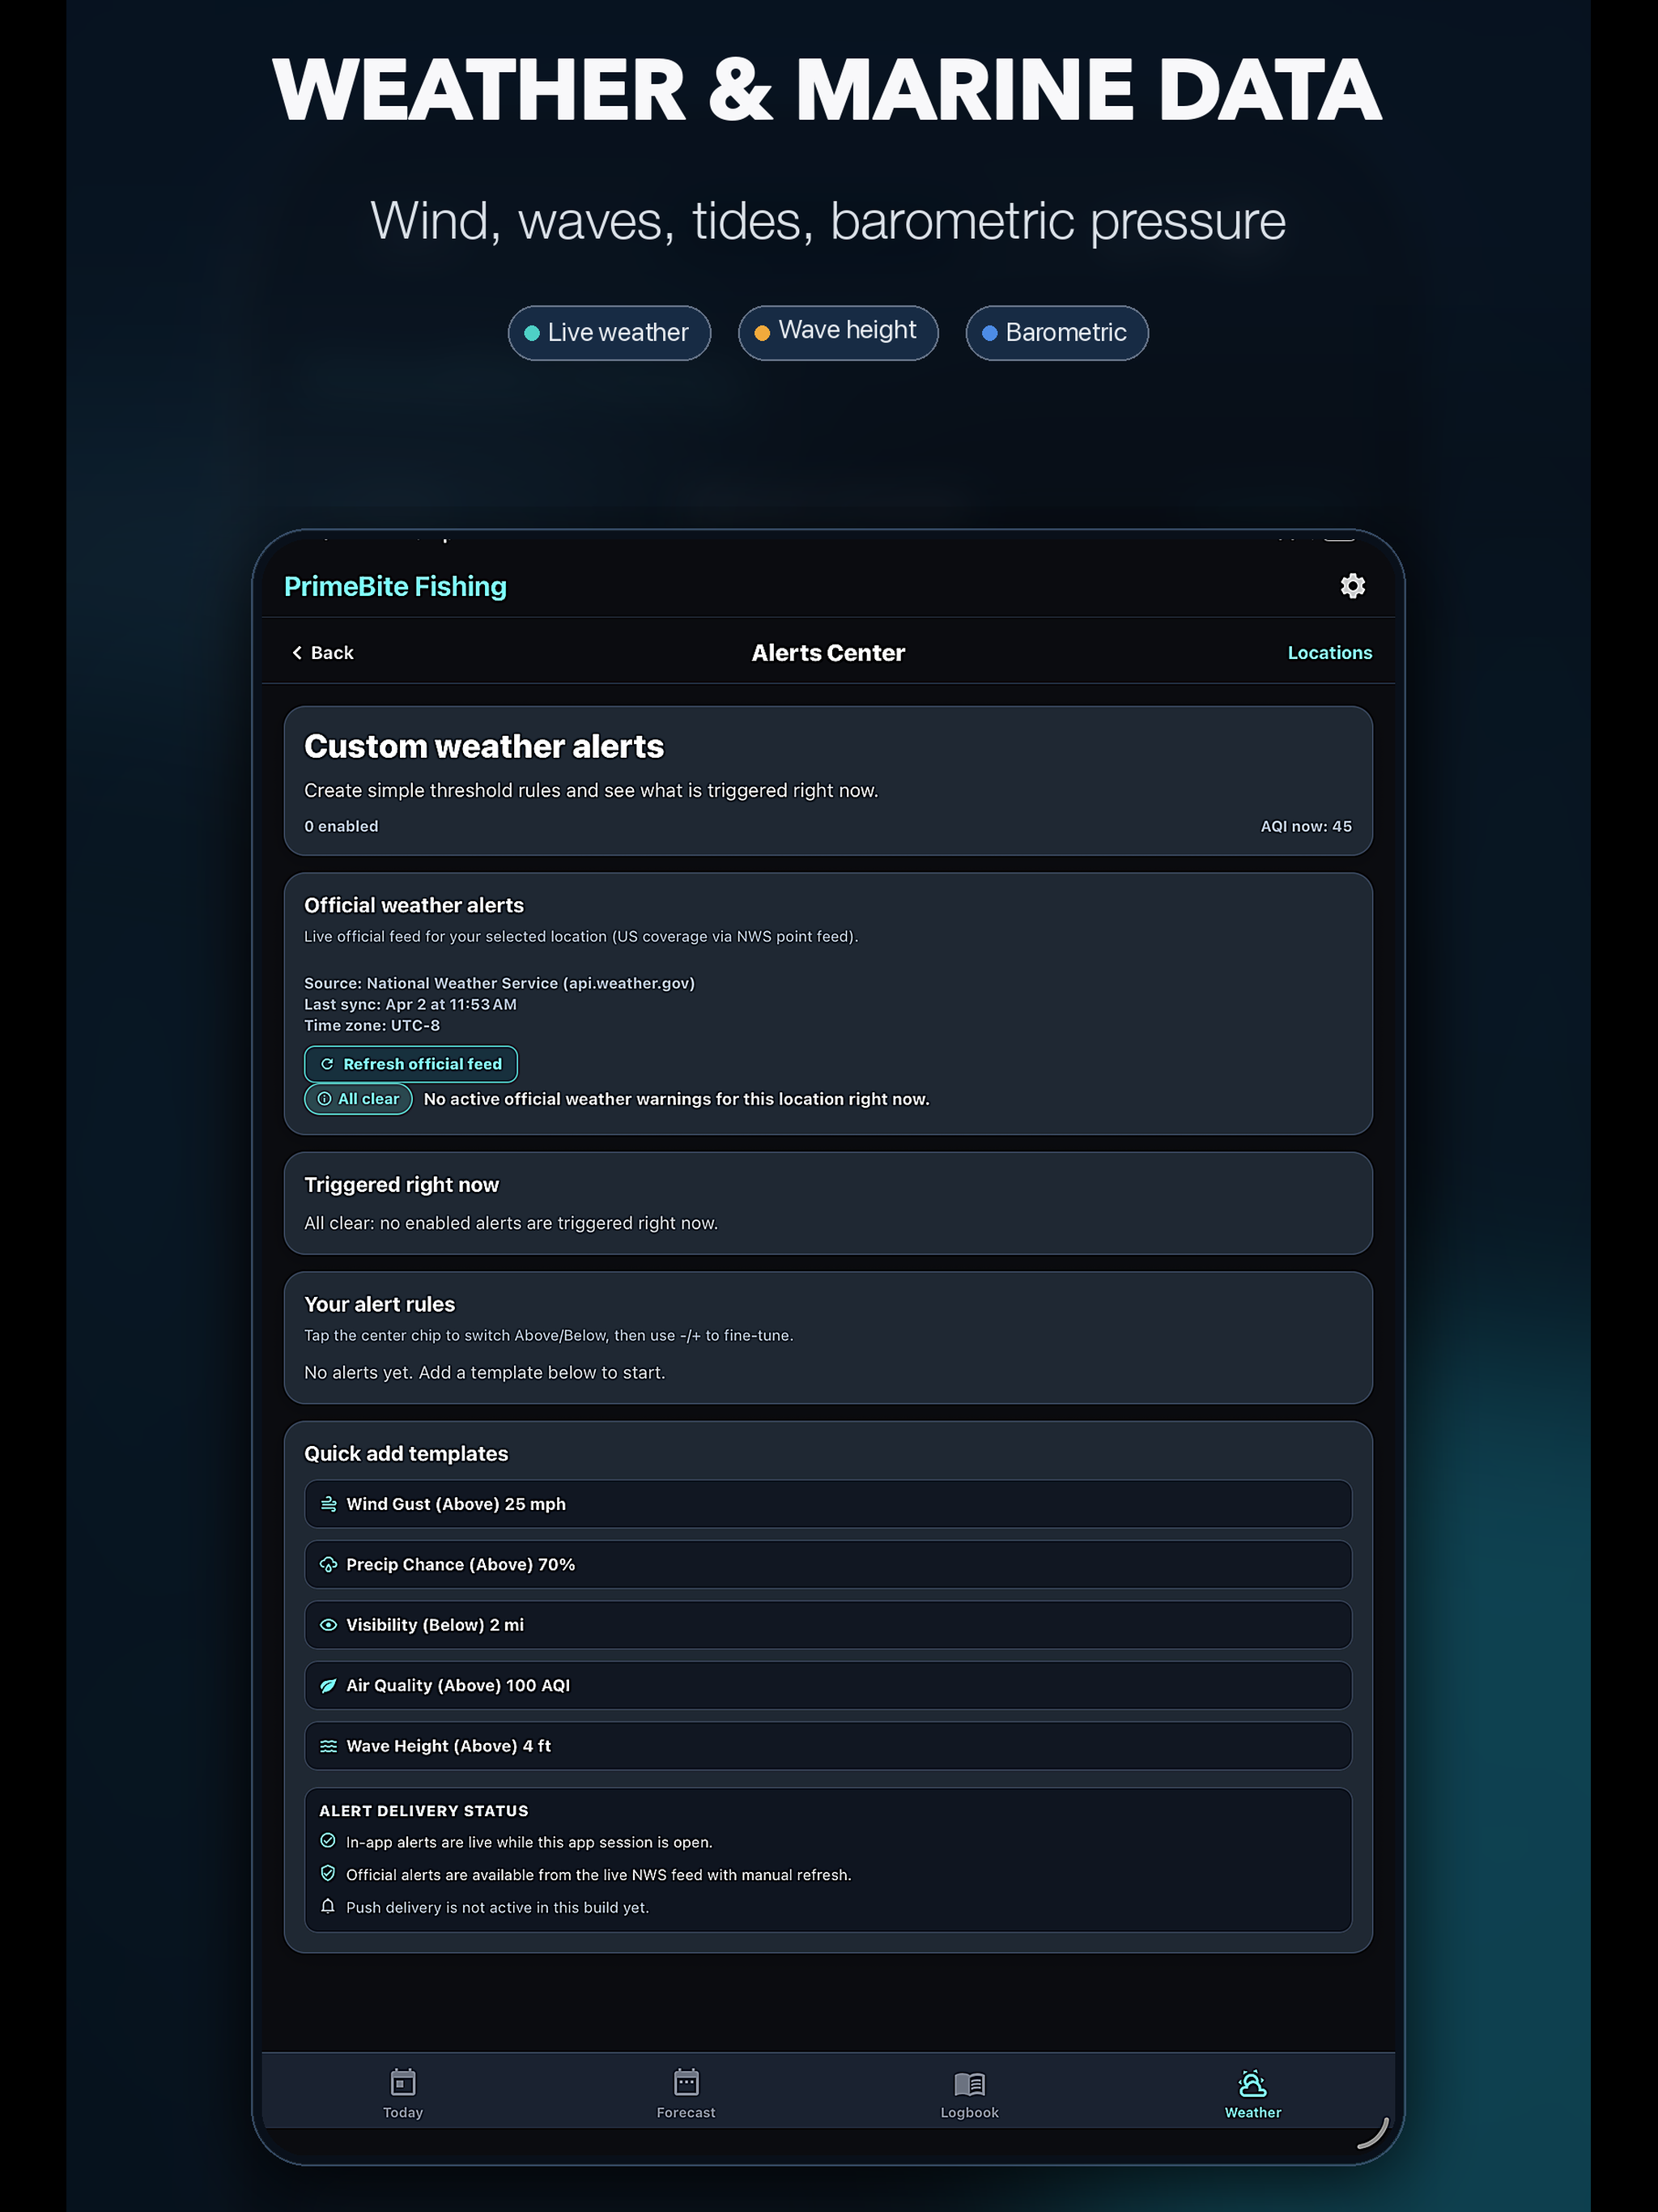The image size is (1658, 2212).
Task: Click the Back chevron arrow
Action: pyautogui.click(x=297, y=653)
